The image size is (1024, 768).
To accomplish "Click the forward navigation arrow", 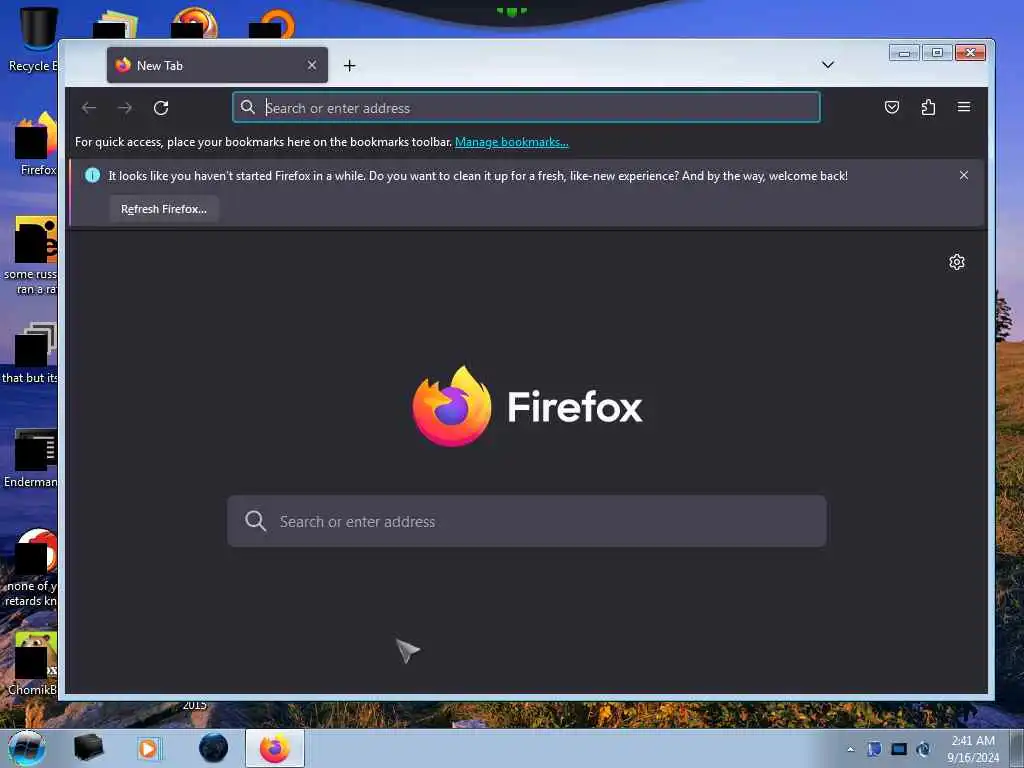I will point(125,108).
